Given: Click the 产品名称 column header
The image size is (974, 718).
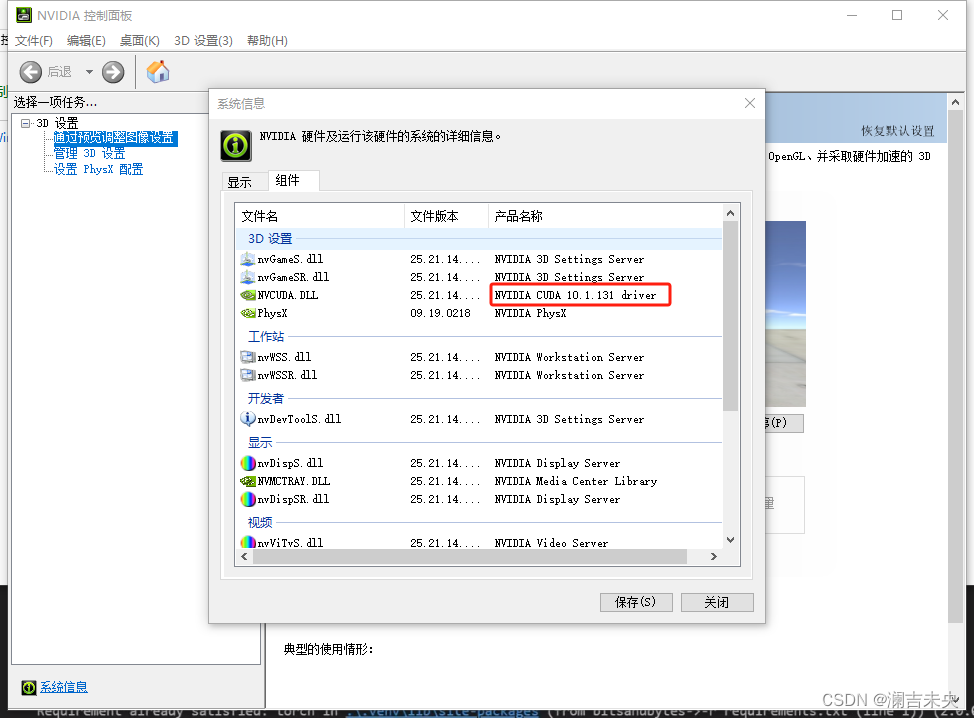Looking at the screenshot, I should point(606,216).
